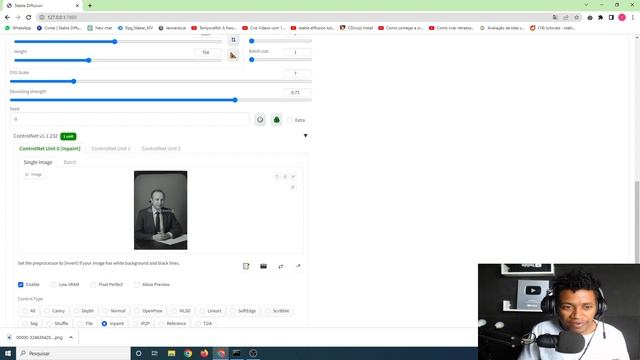Select the Canny control type
The width and height of the screenshot is (640, 360).
(55, 311)
